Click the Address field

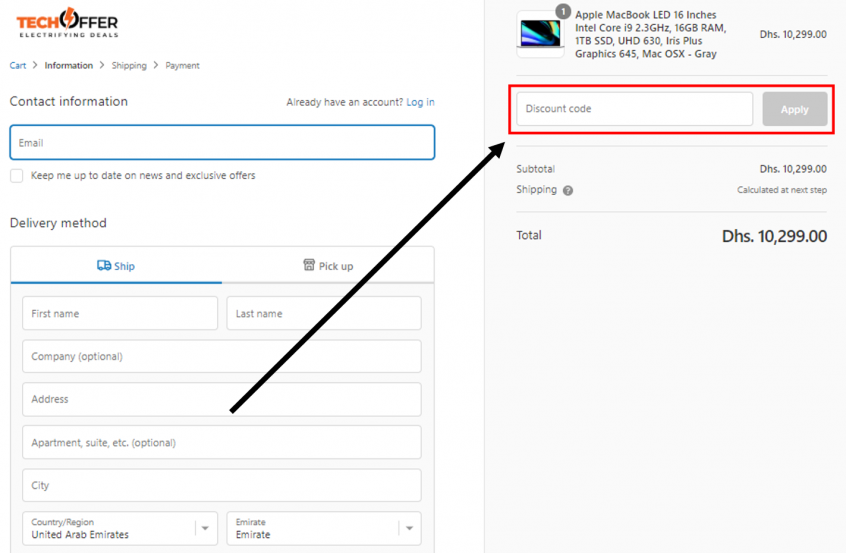point(222,399)
